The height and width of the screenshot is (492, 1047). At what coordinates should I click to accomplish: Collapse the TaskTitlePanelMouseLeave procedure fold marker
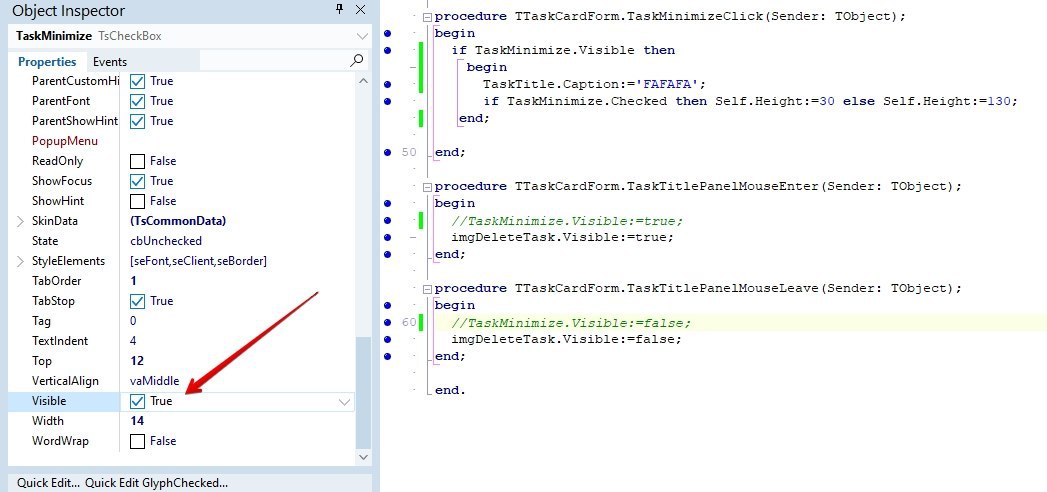tap(427, 288)
